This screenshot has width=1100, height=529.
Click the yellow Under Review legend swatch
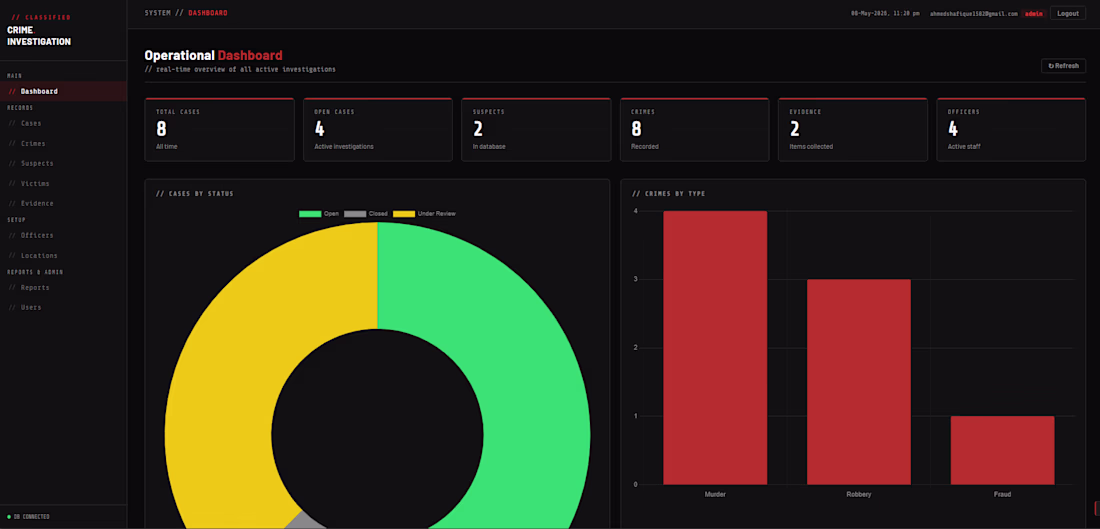pos(403,213)
